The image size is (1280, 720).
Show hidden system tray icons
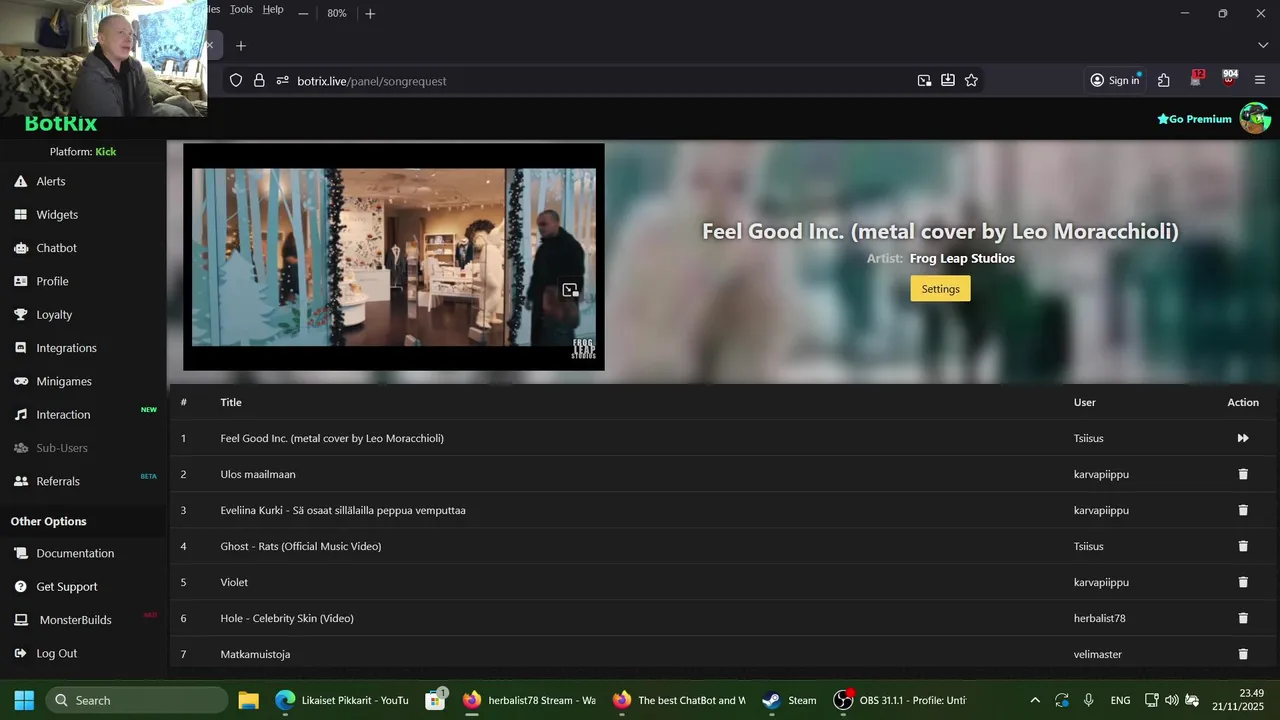pos(1035,700)
